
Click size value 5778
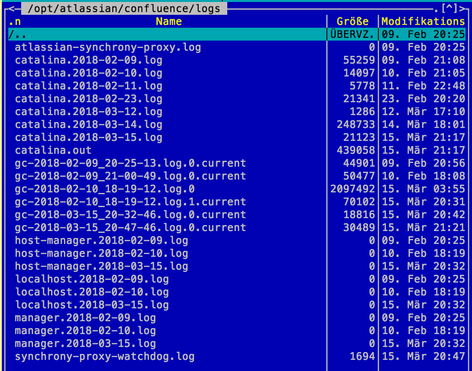click(362, 86)
